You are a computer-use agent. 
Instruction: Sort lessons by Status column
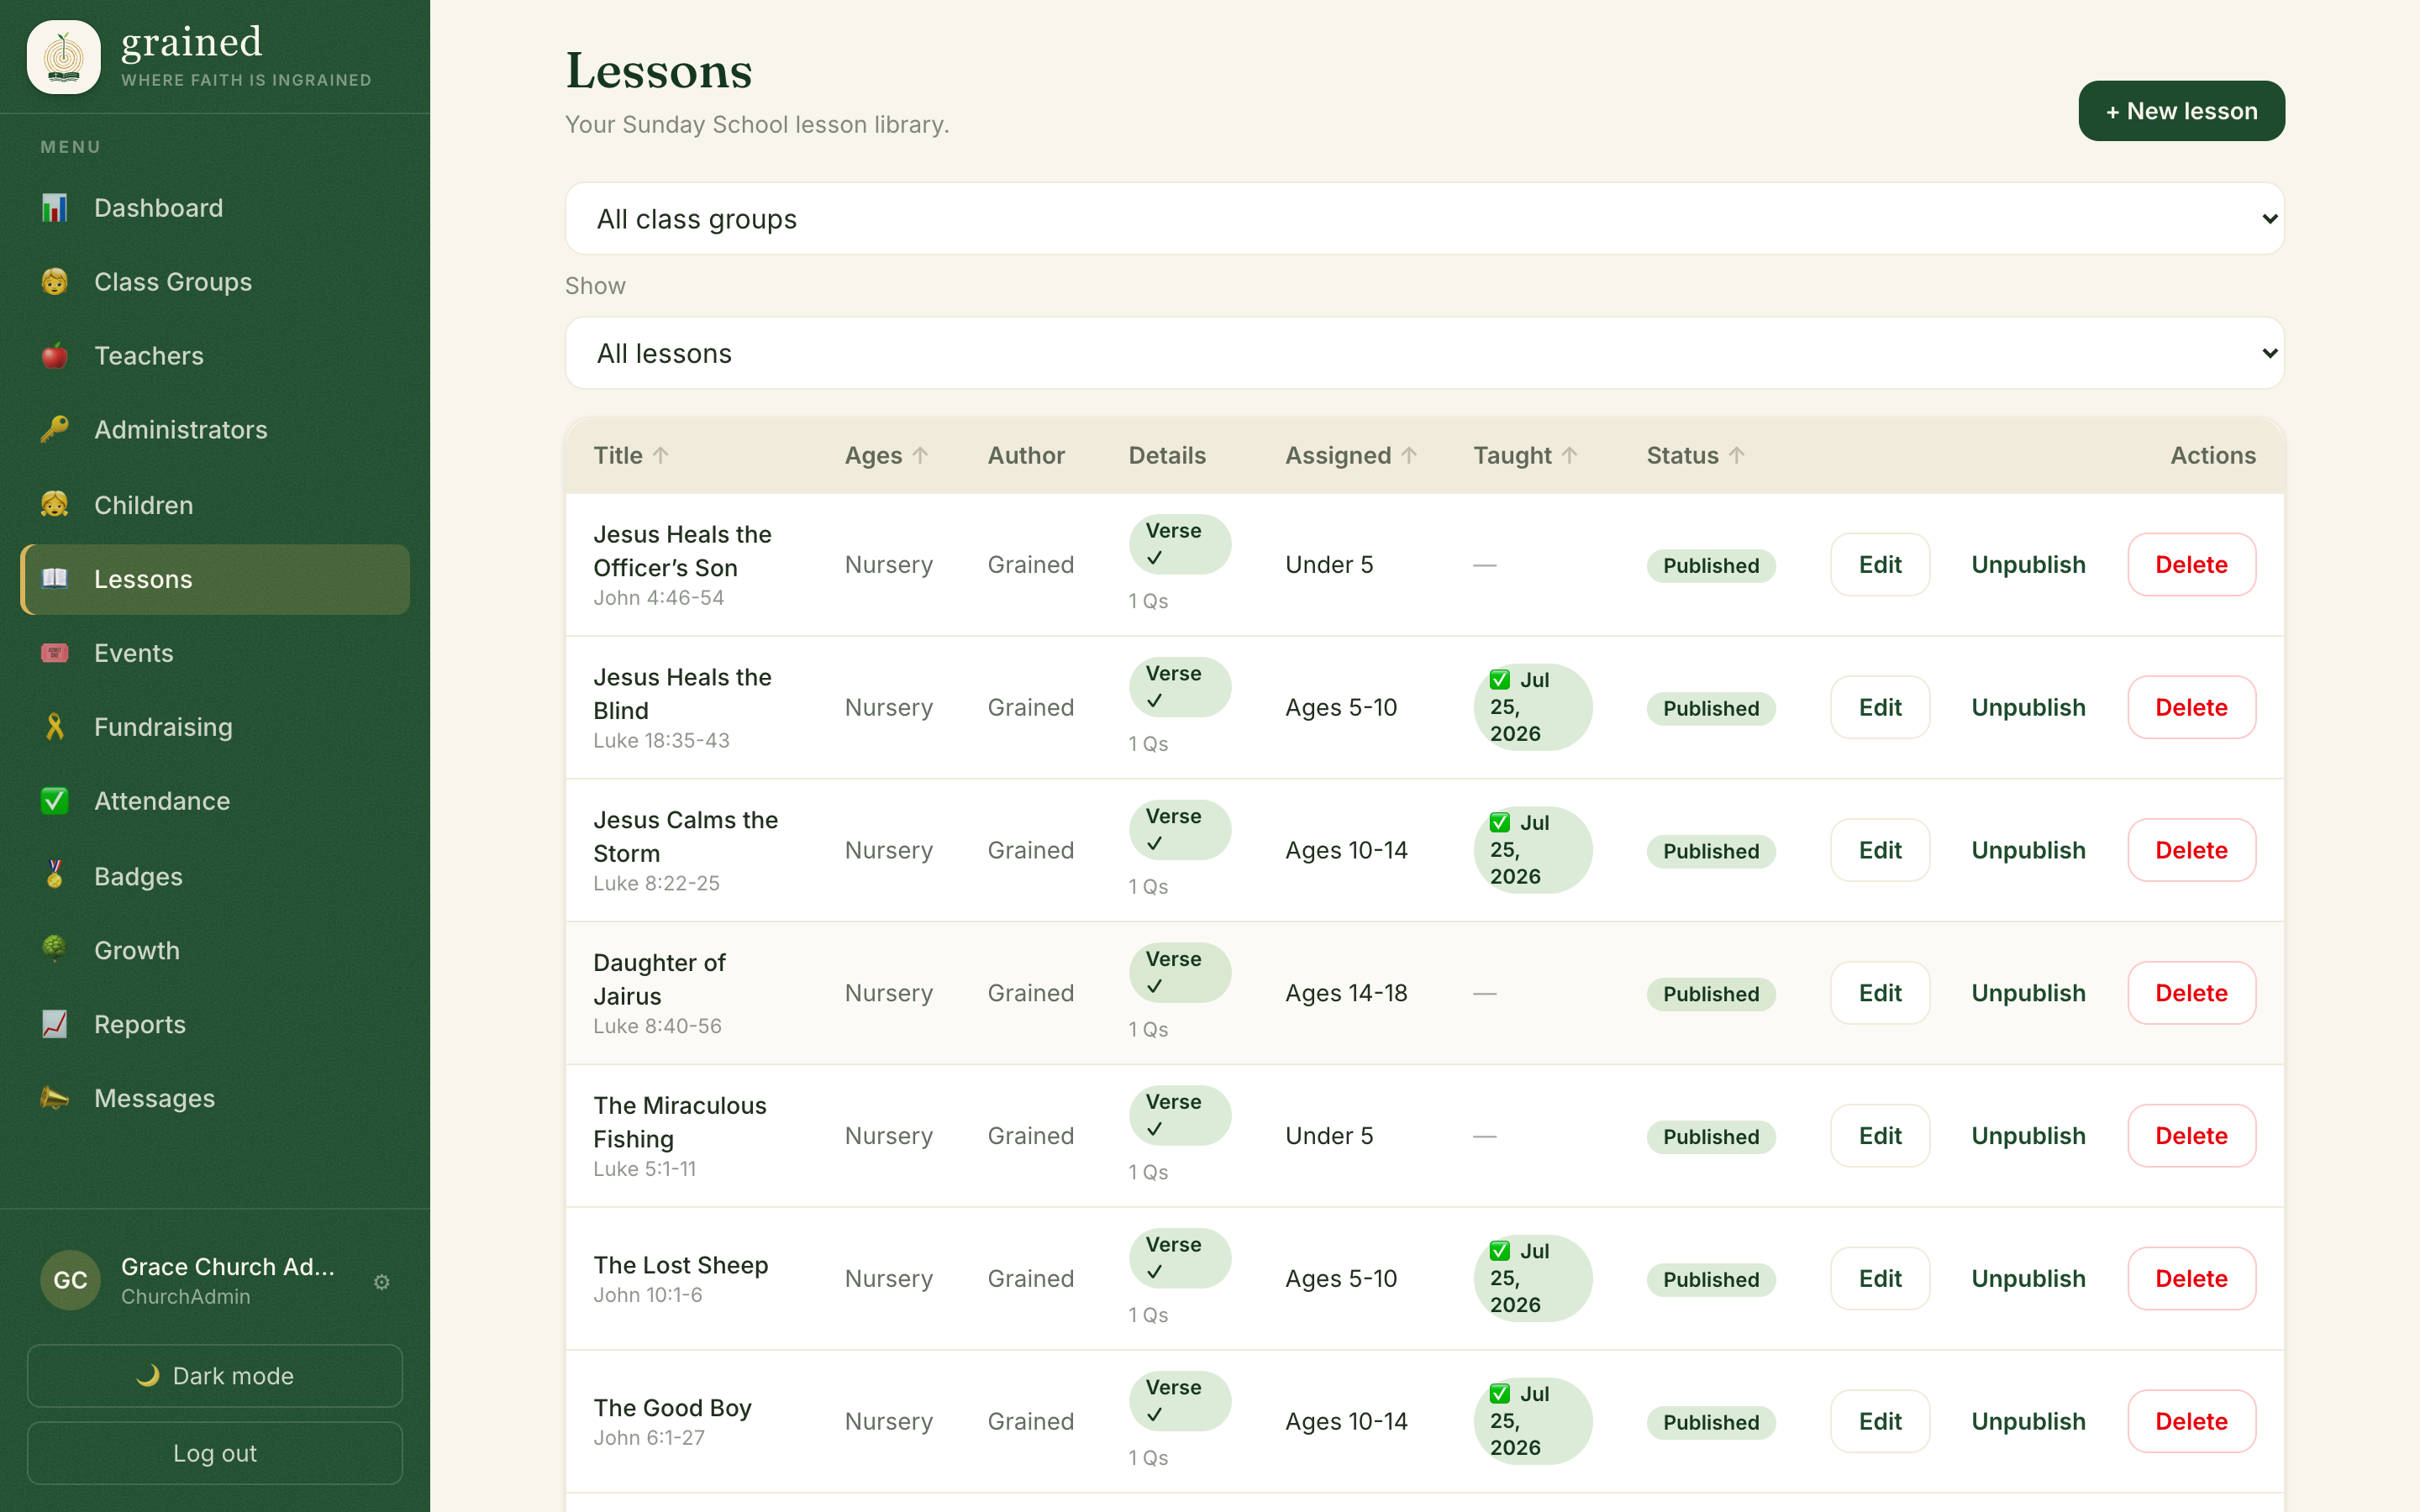click(x=1696, y=456)
